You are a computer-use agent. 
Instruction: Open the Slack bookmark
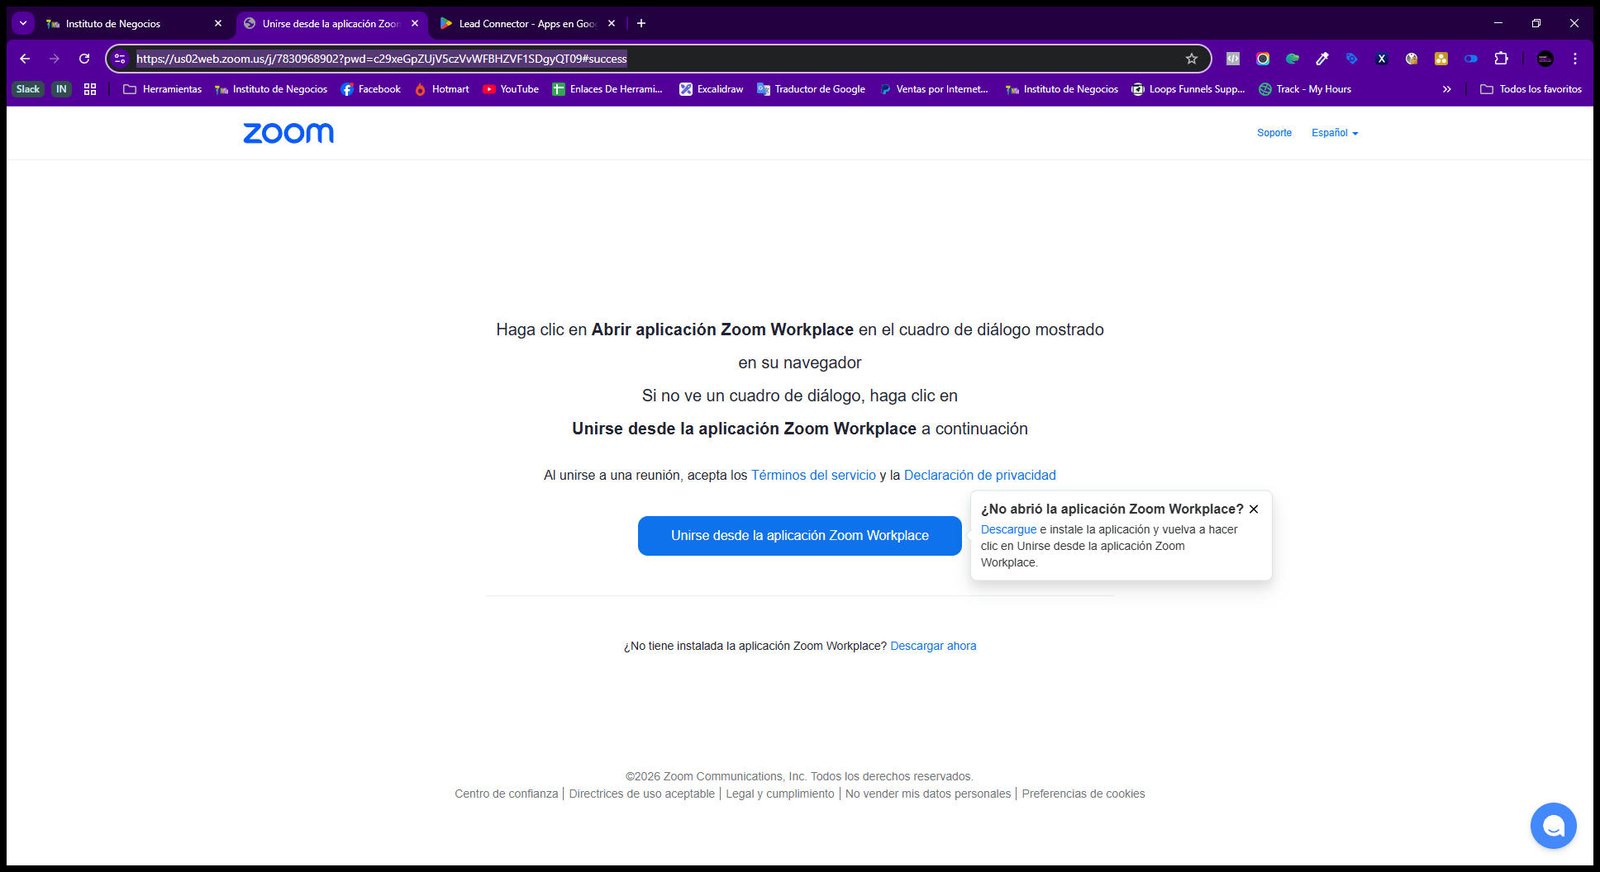pyautogui.click(x=28, y=89)
